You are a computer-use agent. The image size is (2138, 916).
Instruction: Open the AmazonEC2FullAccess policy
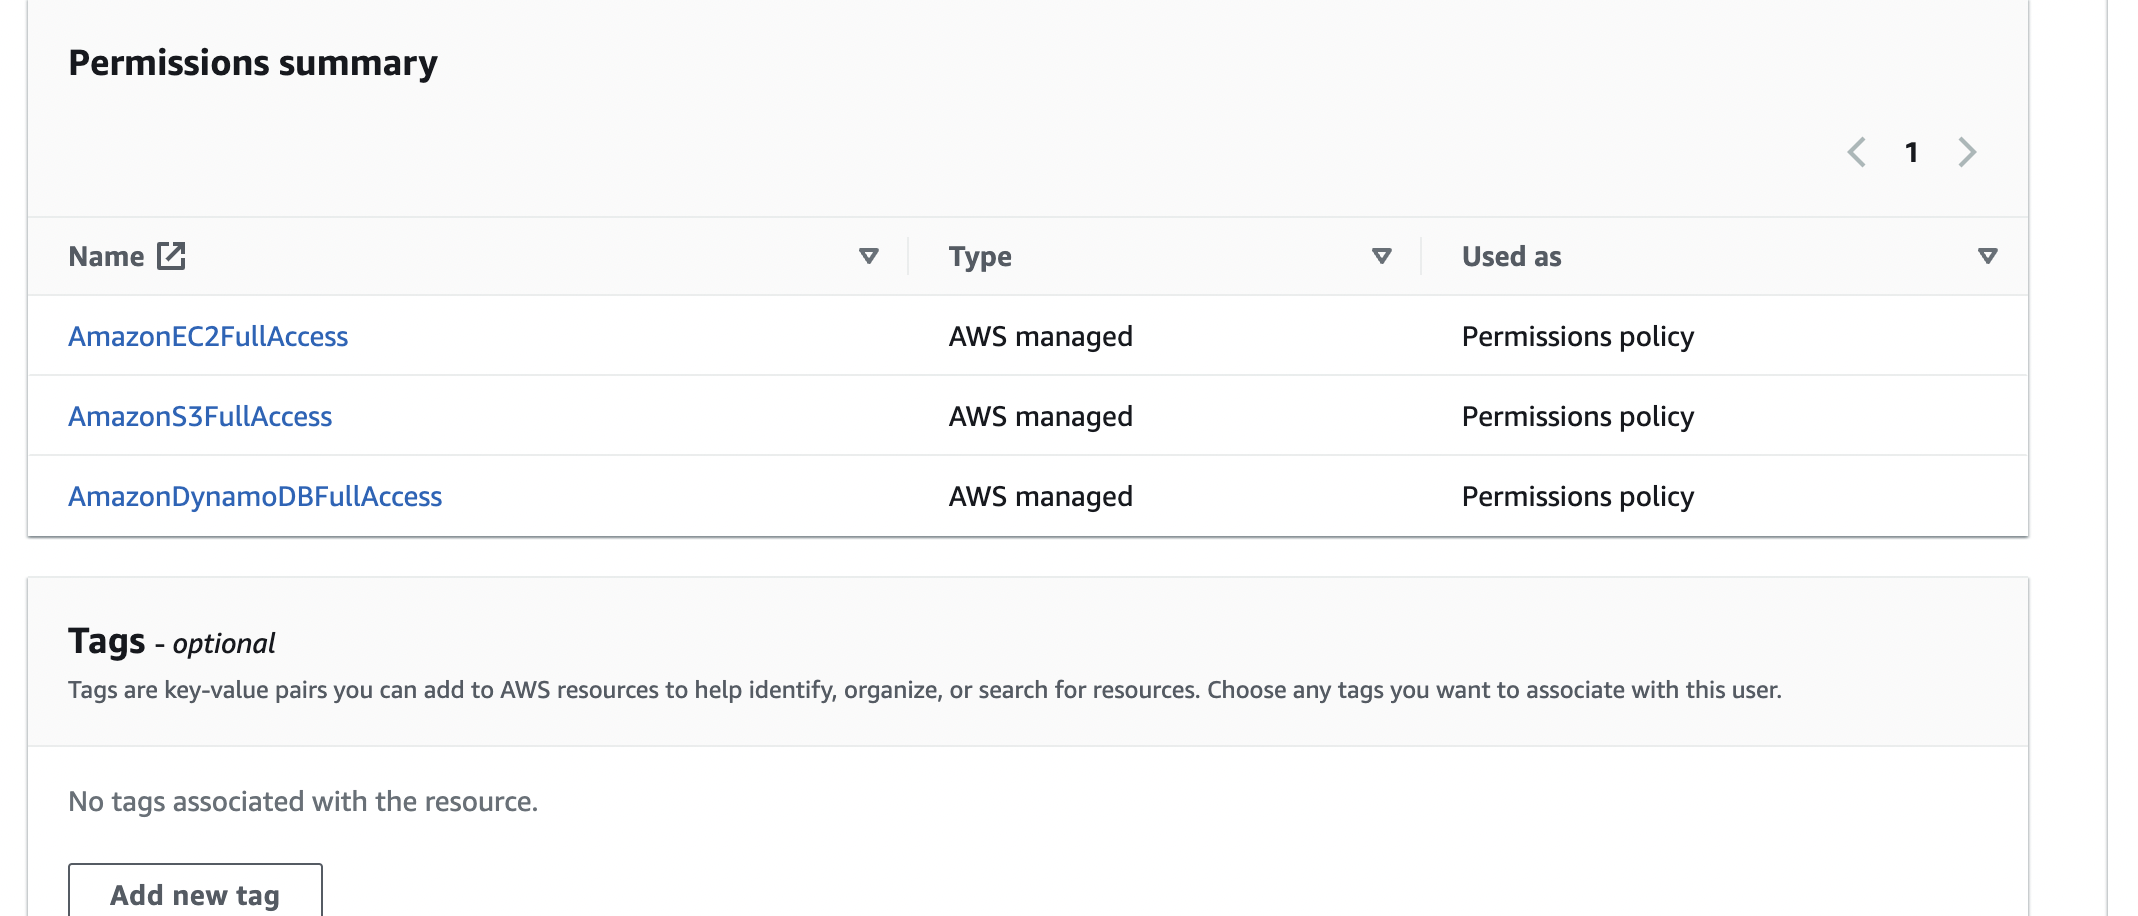[x=208, y=336]
